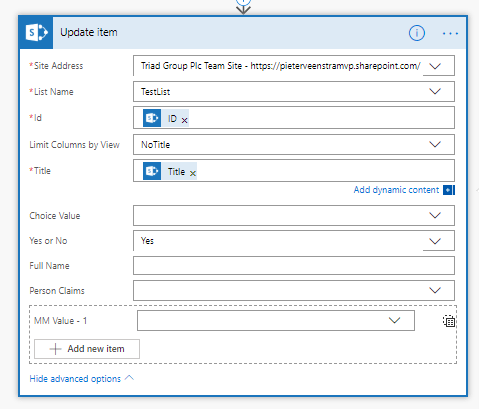Click into the Title input field

click(x=294, y=171)
